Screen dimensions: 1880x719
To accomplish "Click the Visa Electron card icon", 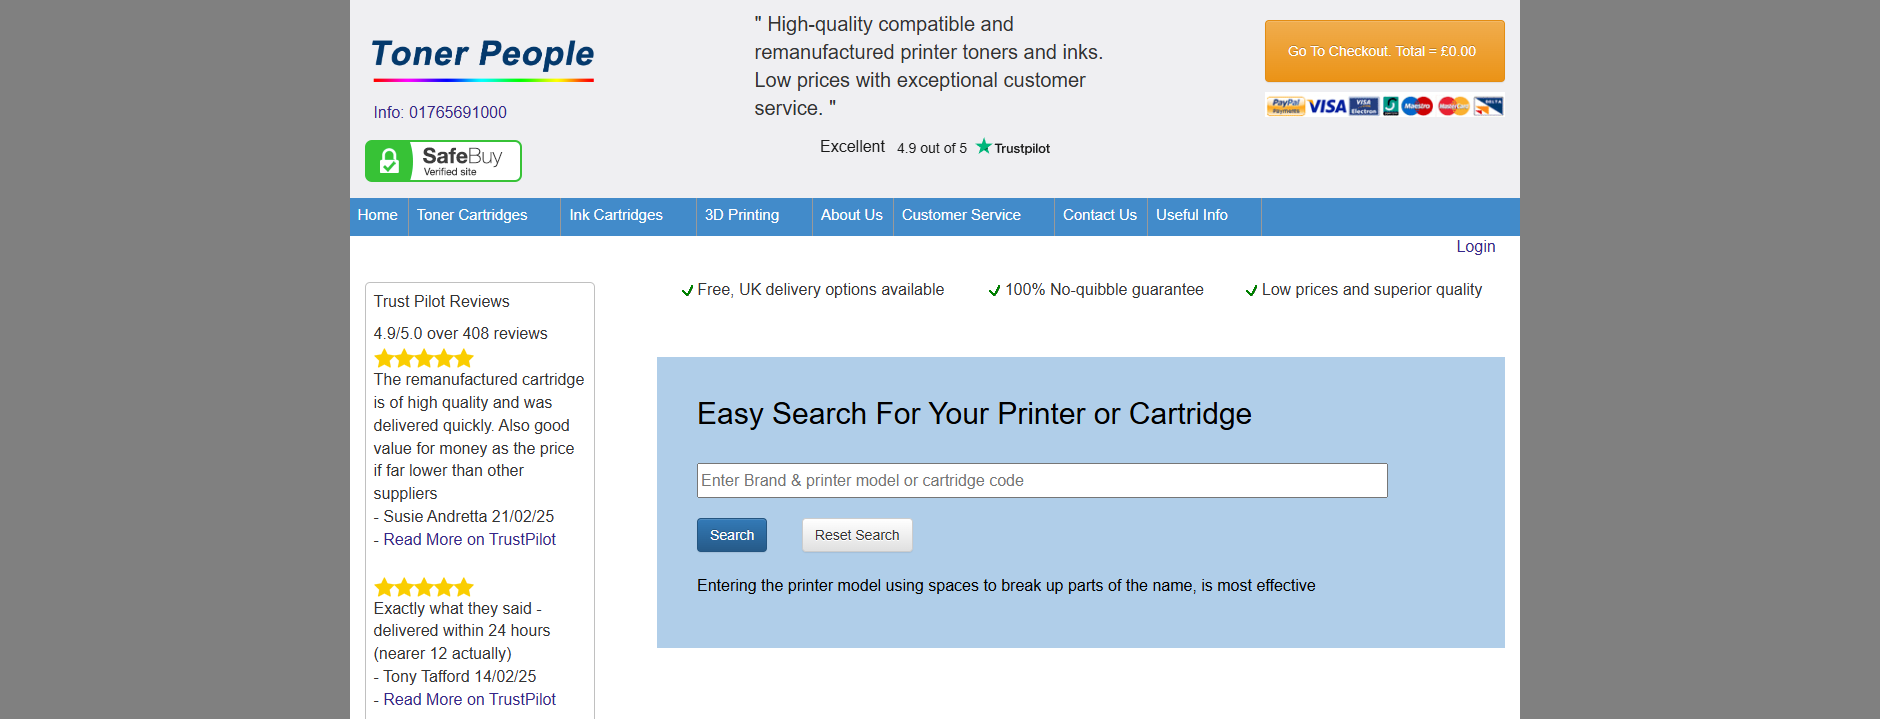I will coord(1364,106).
